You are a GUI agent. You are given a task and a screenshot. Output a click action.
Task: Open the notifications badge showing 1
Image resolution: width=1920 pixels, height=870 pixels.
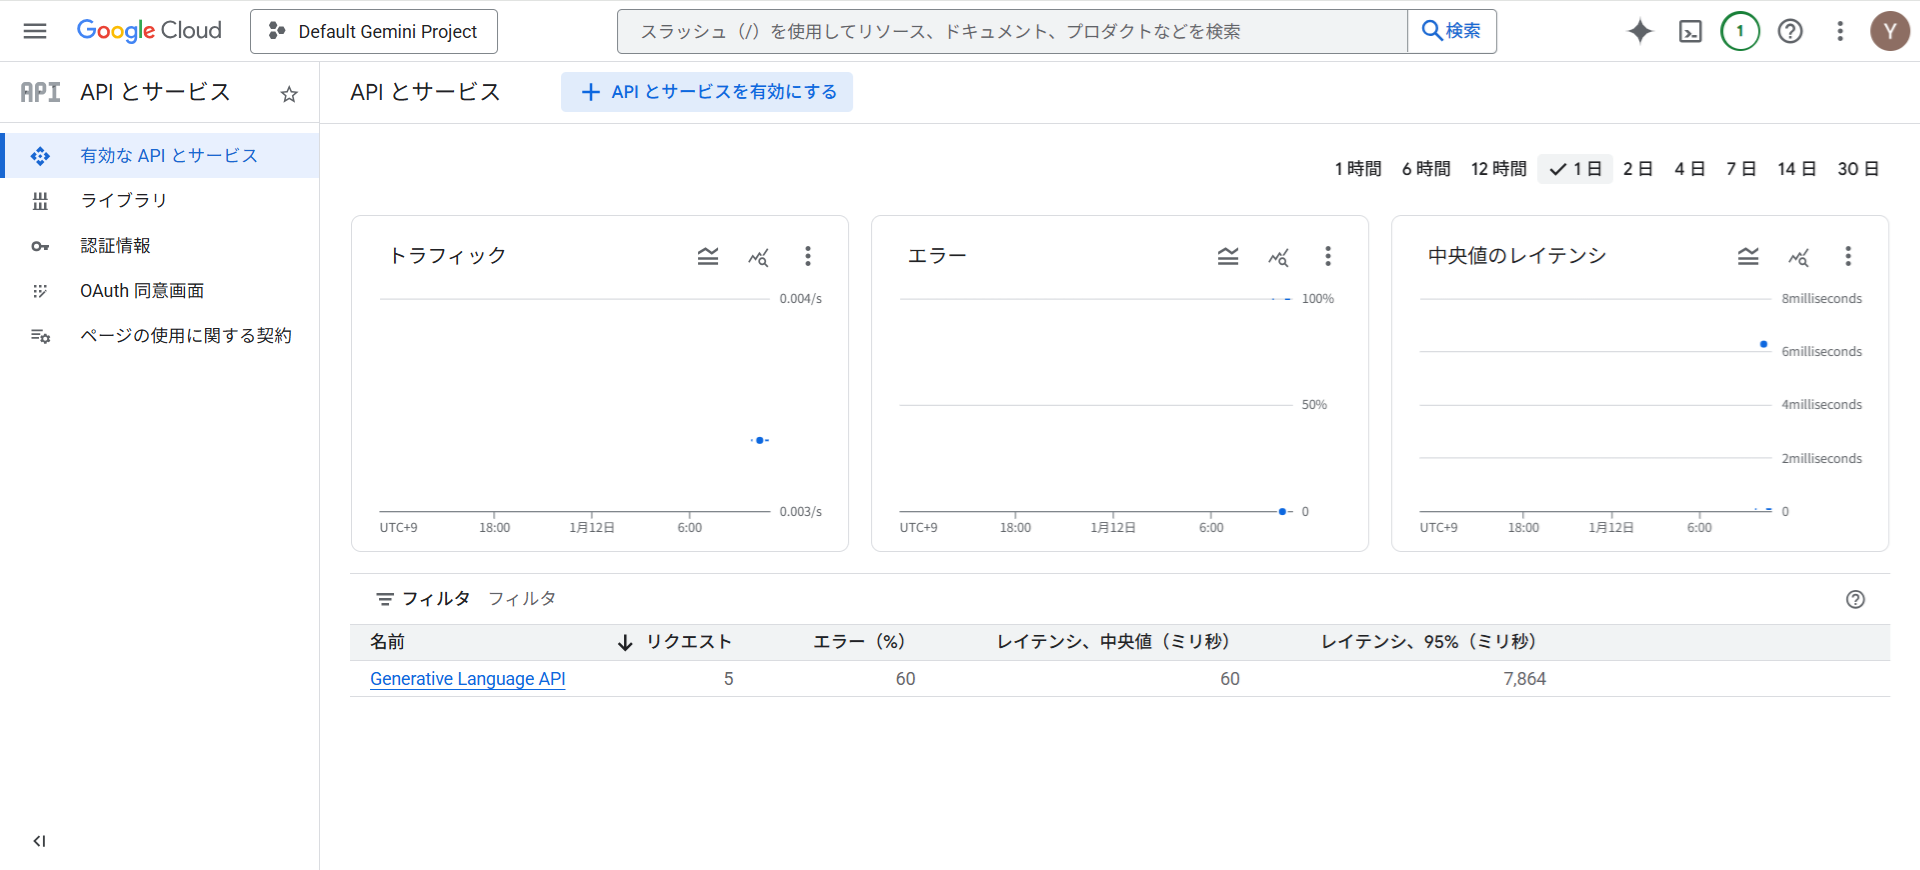(1740, 31)
